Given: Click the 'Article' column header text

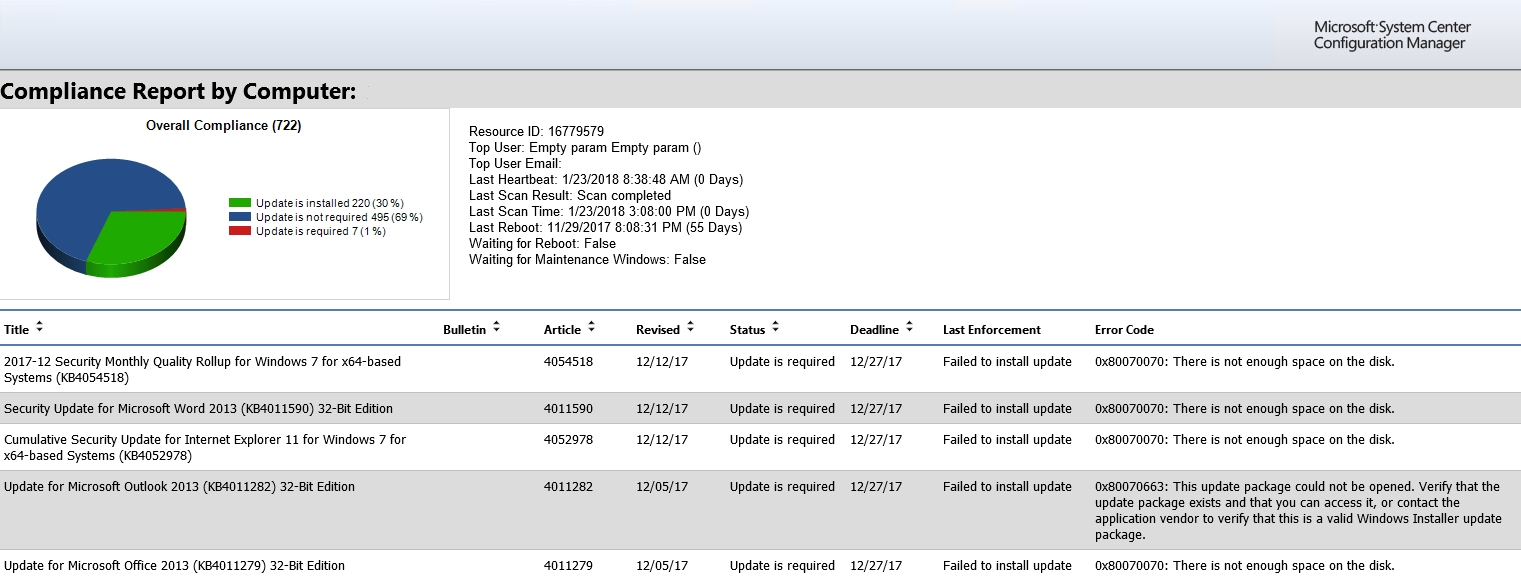Looking at the screenshot, I should (562, 330).
